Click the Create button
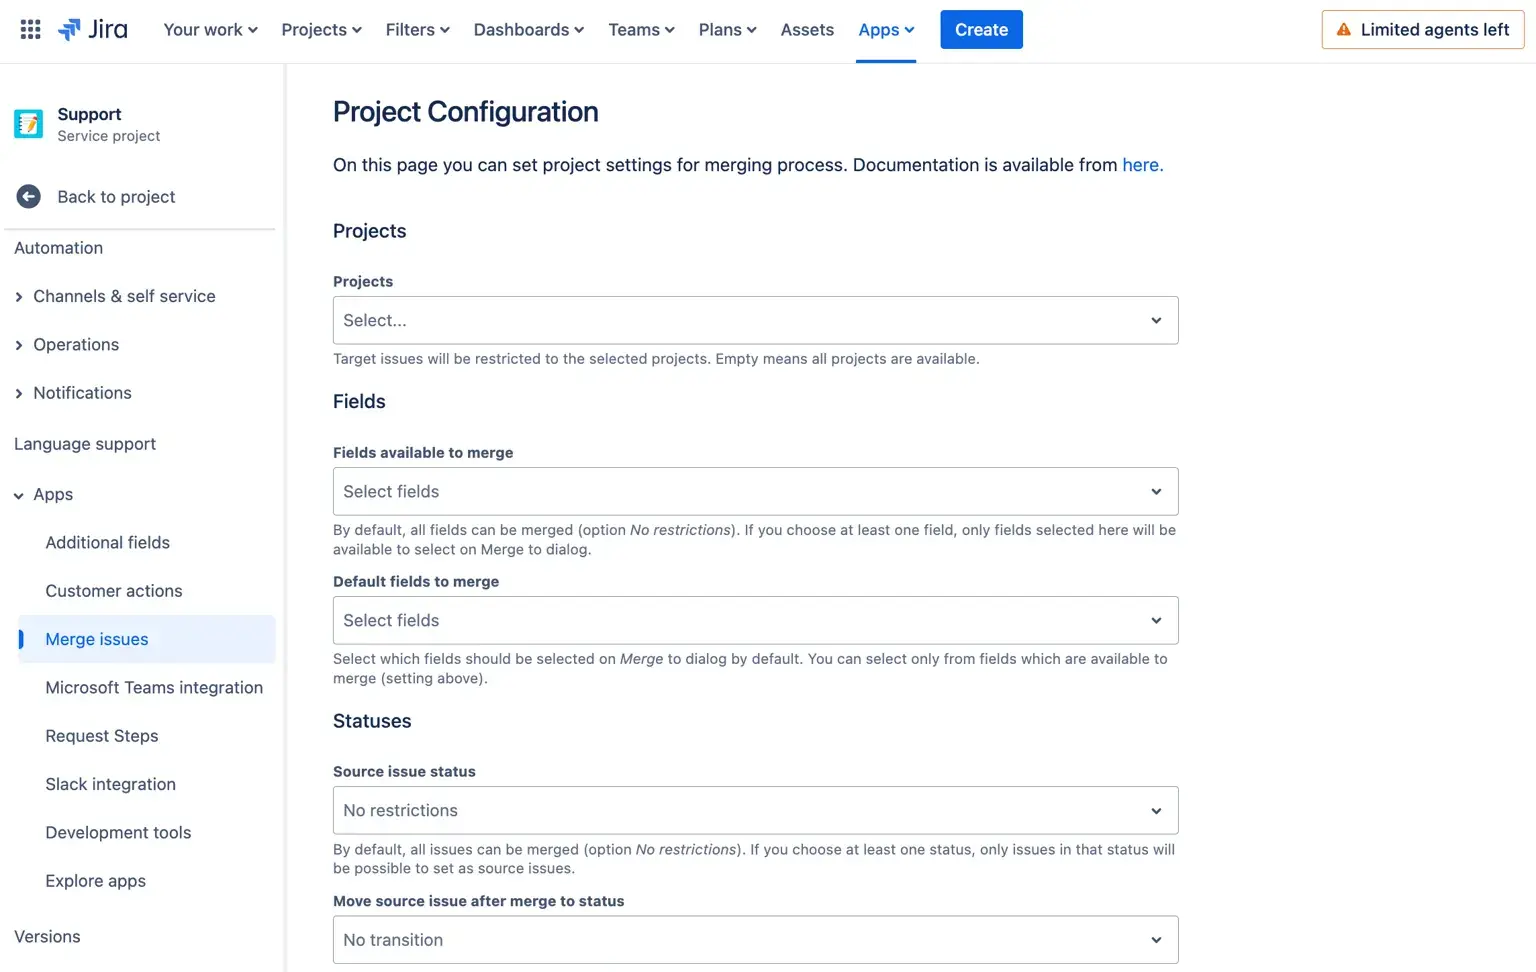Screen dimensions: 1536x972 click(981, 30)
